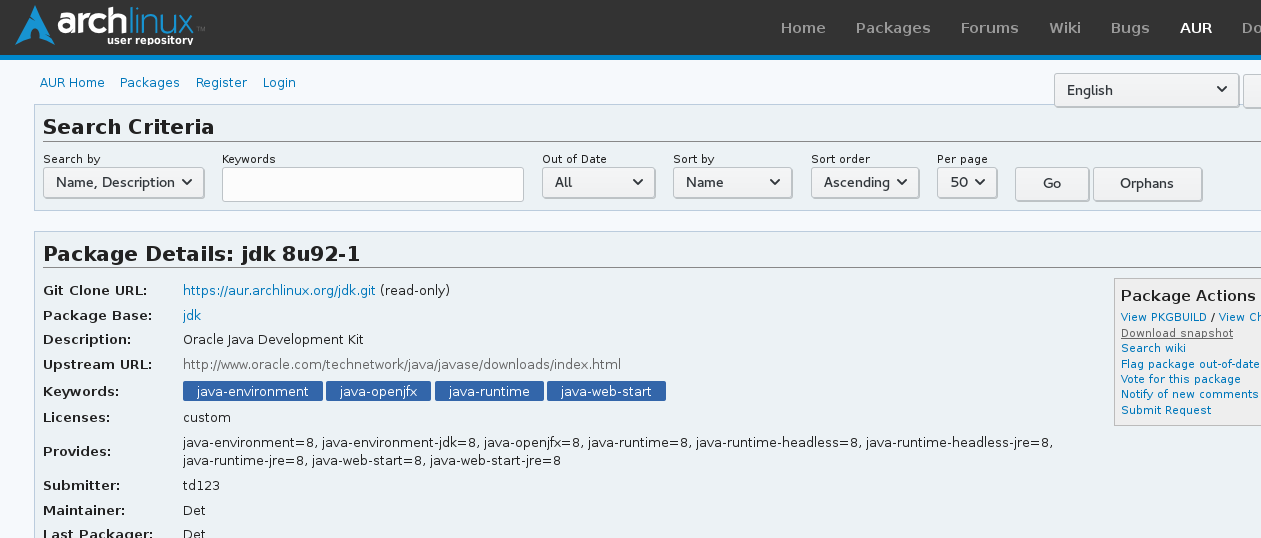Expand the English language dropdown
Image resolution: width=1261 pixels, height=538 pixels.
point(1146,90)
